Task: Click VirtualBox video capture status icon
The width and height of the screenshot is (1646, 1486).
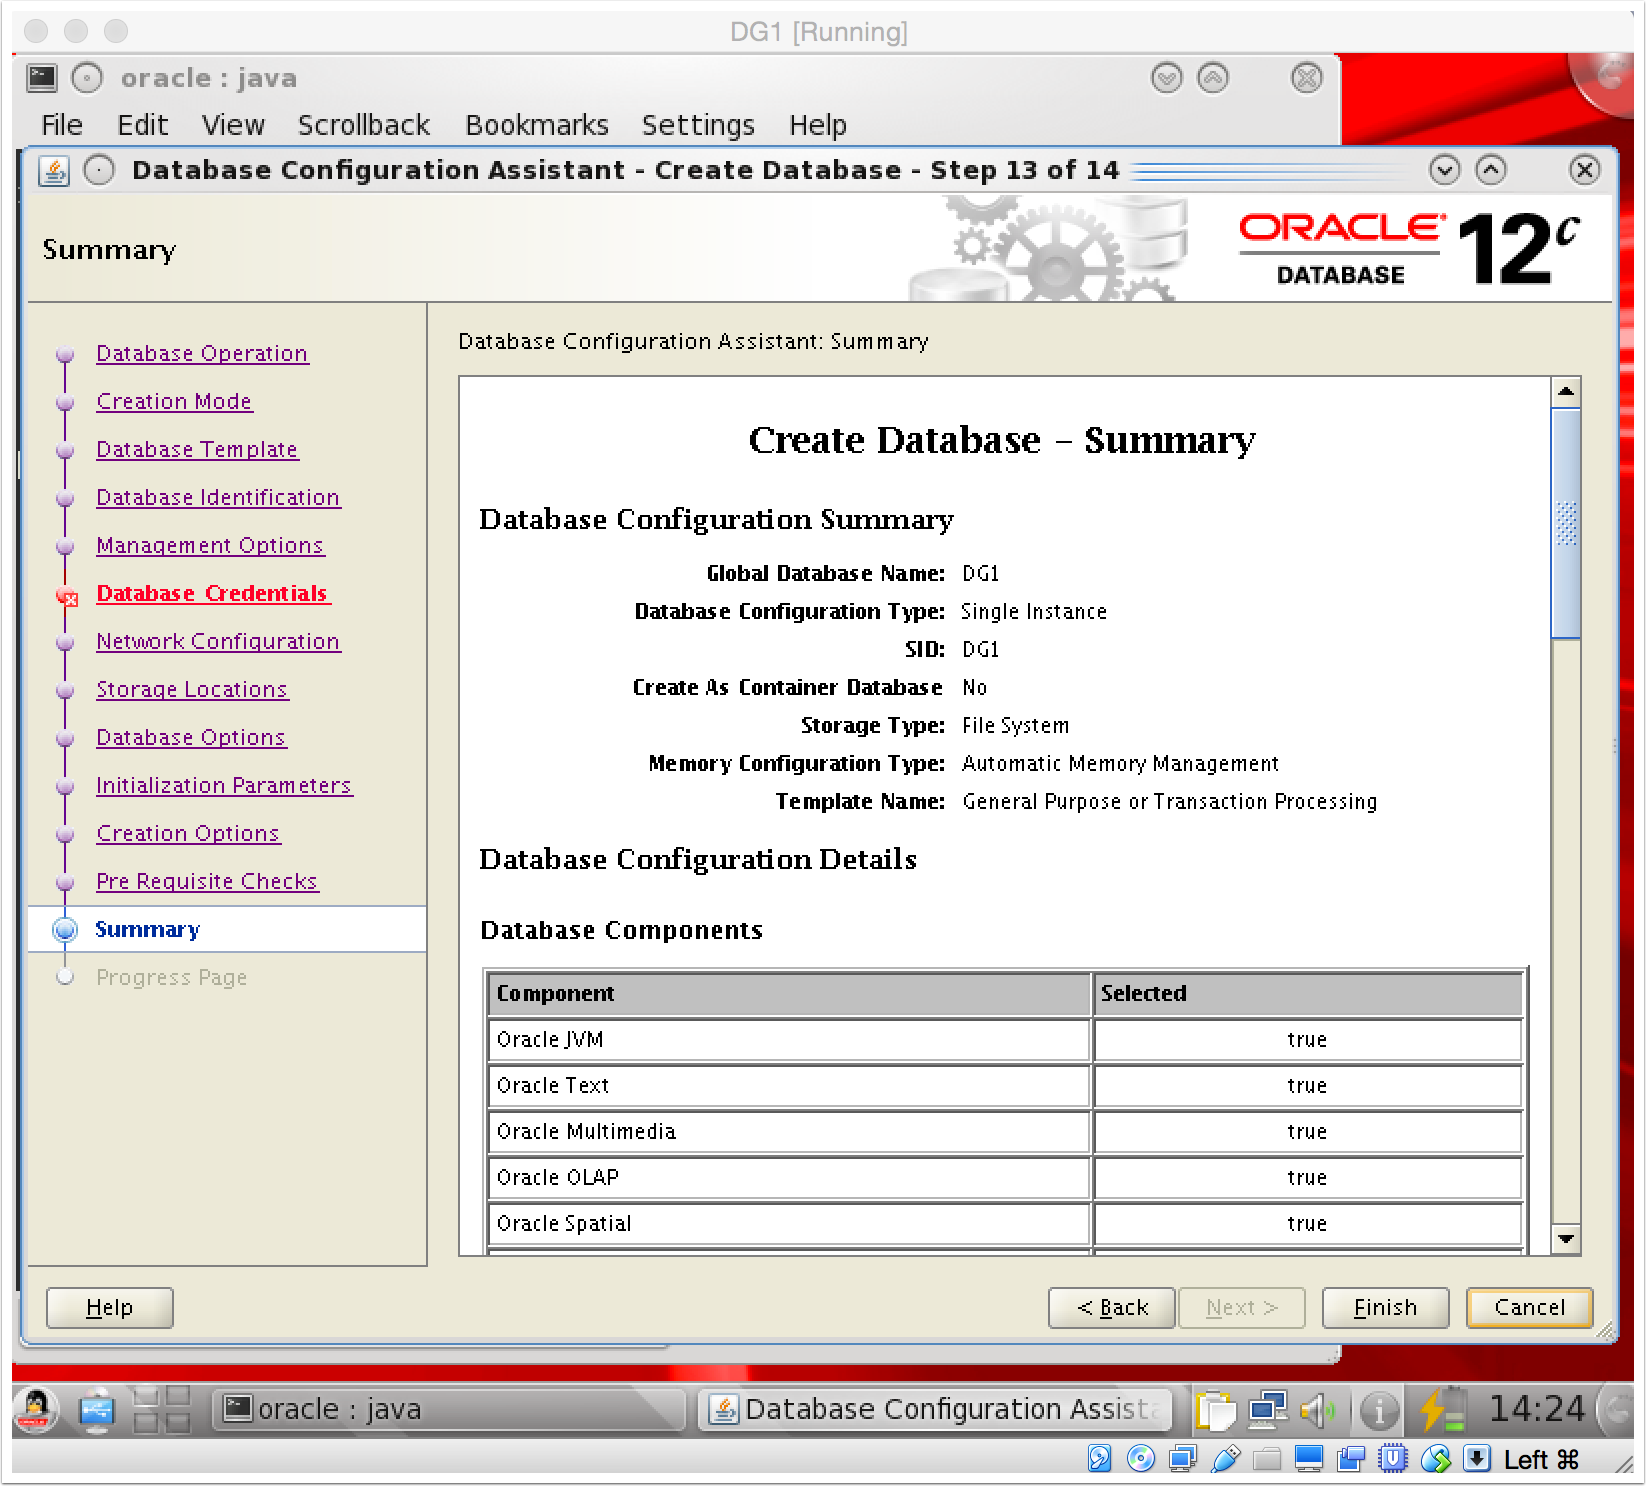Action: [1351, 1459]
